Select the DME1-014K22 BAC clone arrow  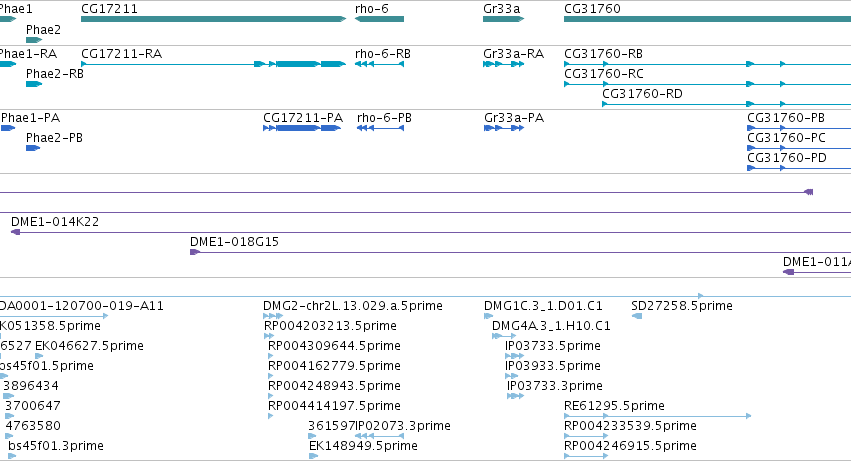431,232
